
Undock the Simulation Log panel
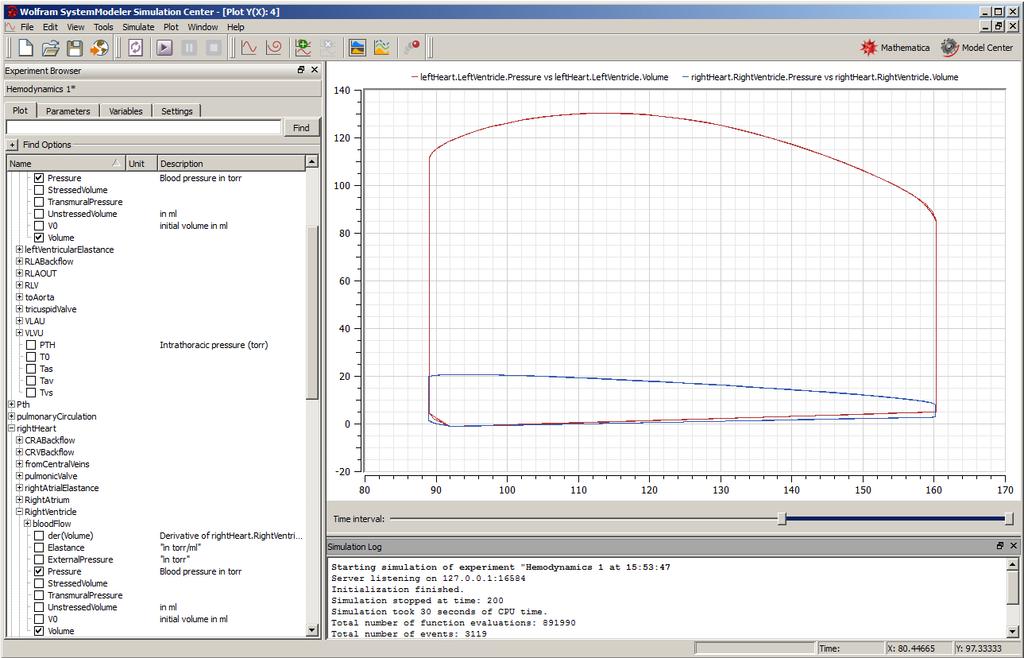click(x=1000, y=546)
